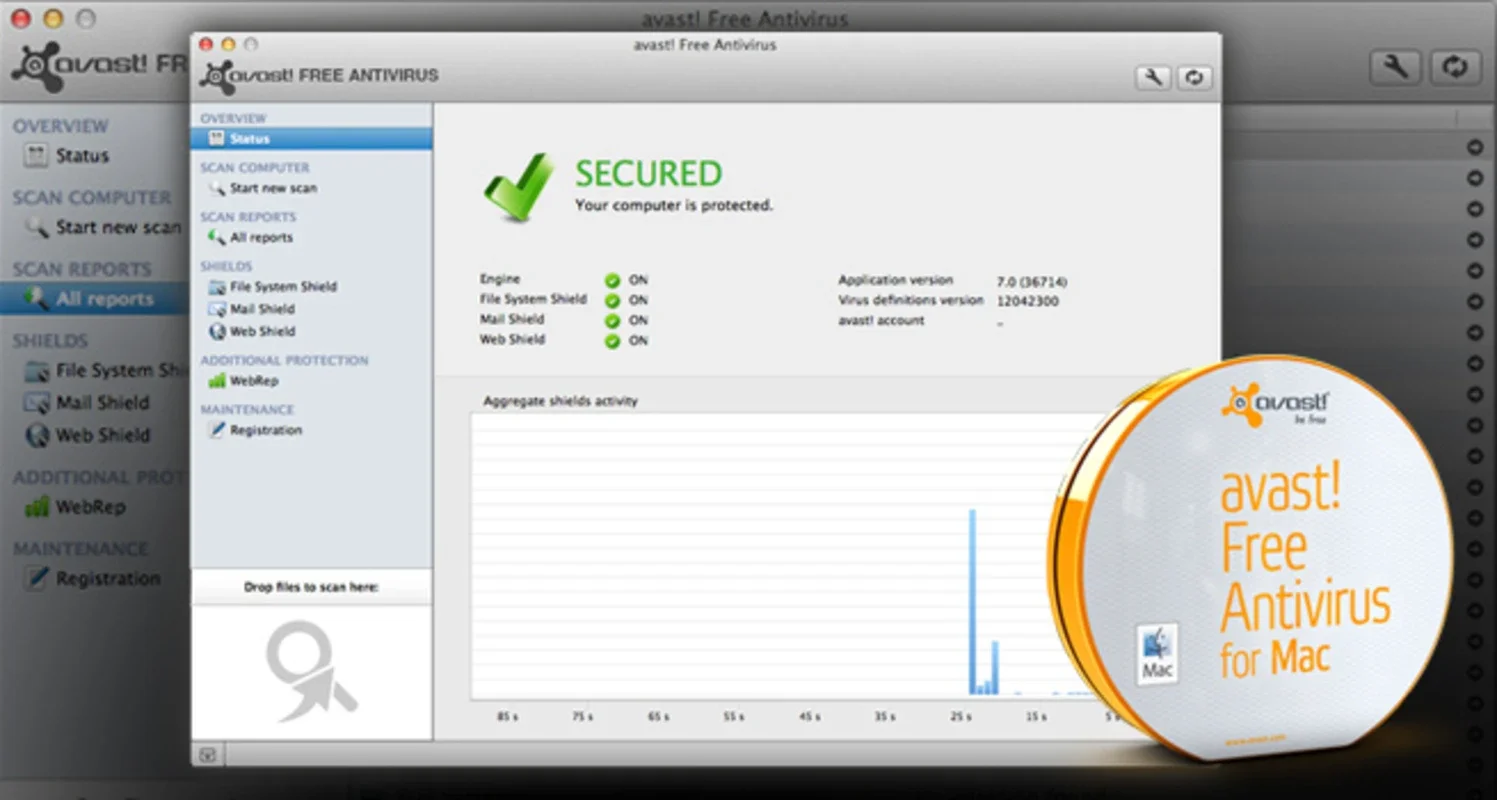Click the small bottom-left status bar button
The image size is (1497, 800).
click(207, 755)
